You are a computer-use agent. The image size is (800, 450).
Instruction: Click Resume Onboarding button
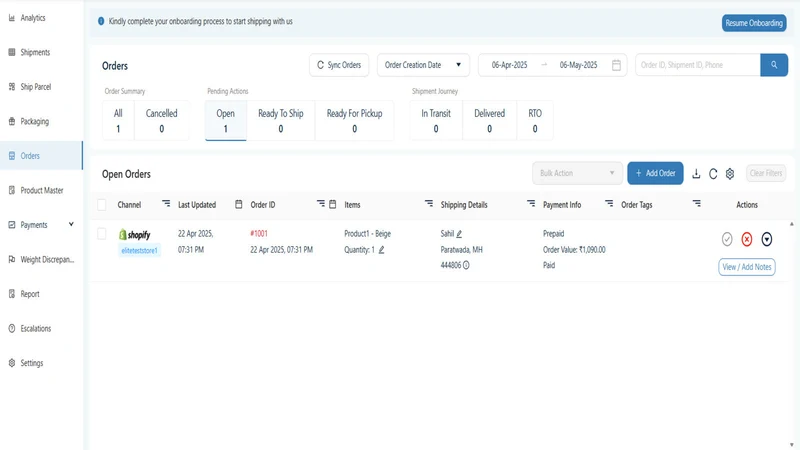[754, 23]
